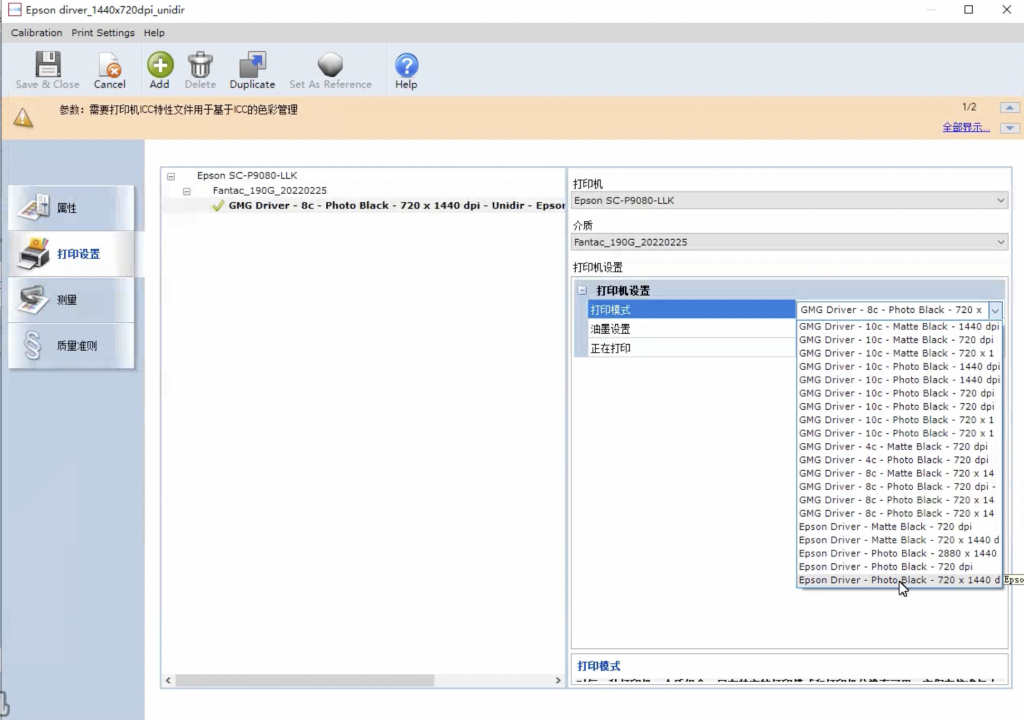Viewport: 1024px width, 720px height.
Task: Choose GMG Driver 10c Matte Black 720 dpi
Action: click(x=899, y=340)
